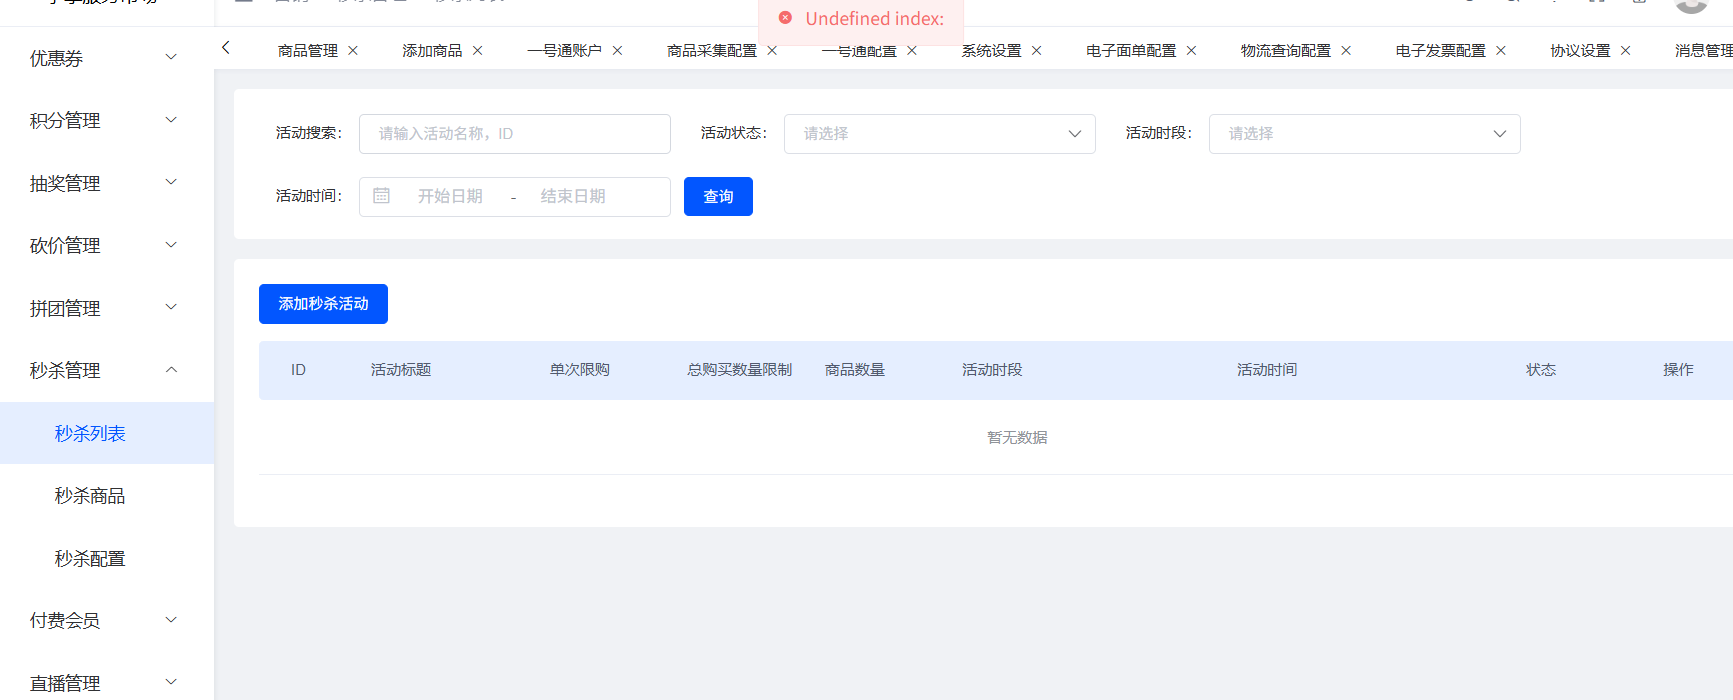Image resolution: width=1733 pixels, height=700 pixels.
Task: Expand the 优惠券 sidebar menu
Action: [x=105, y=58]
